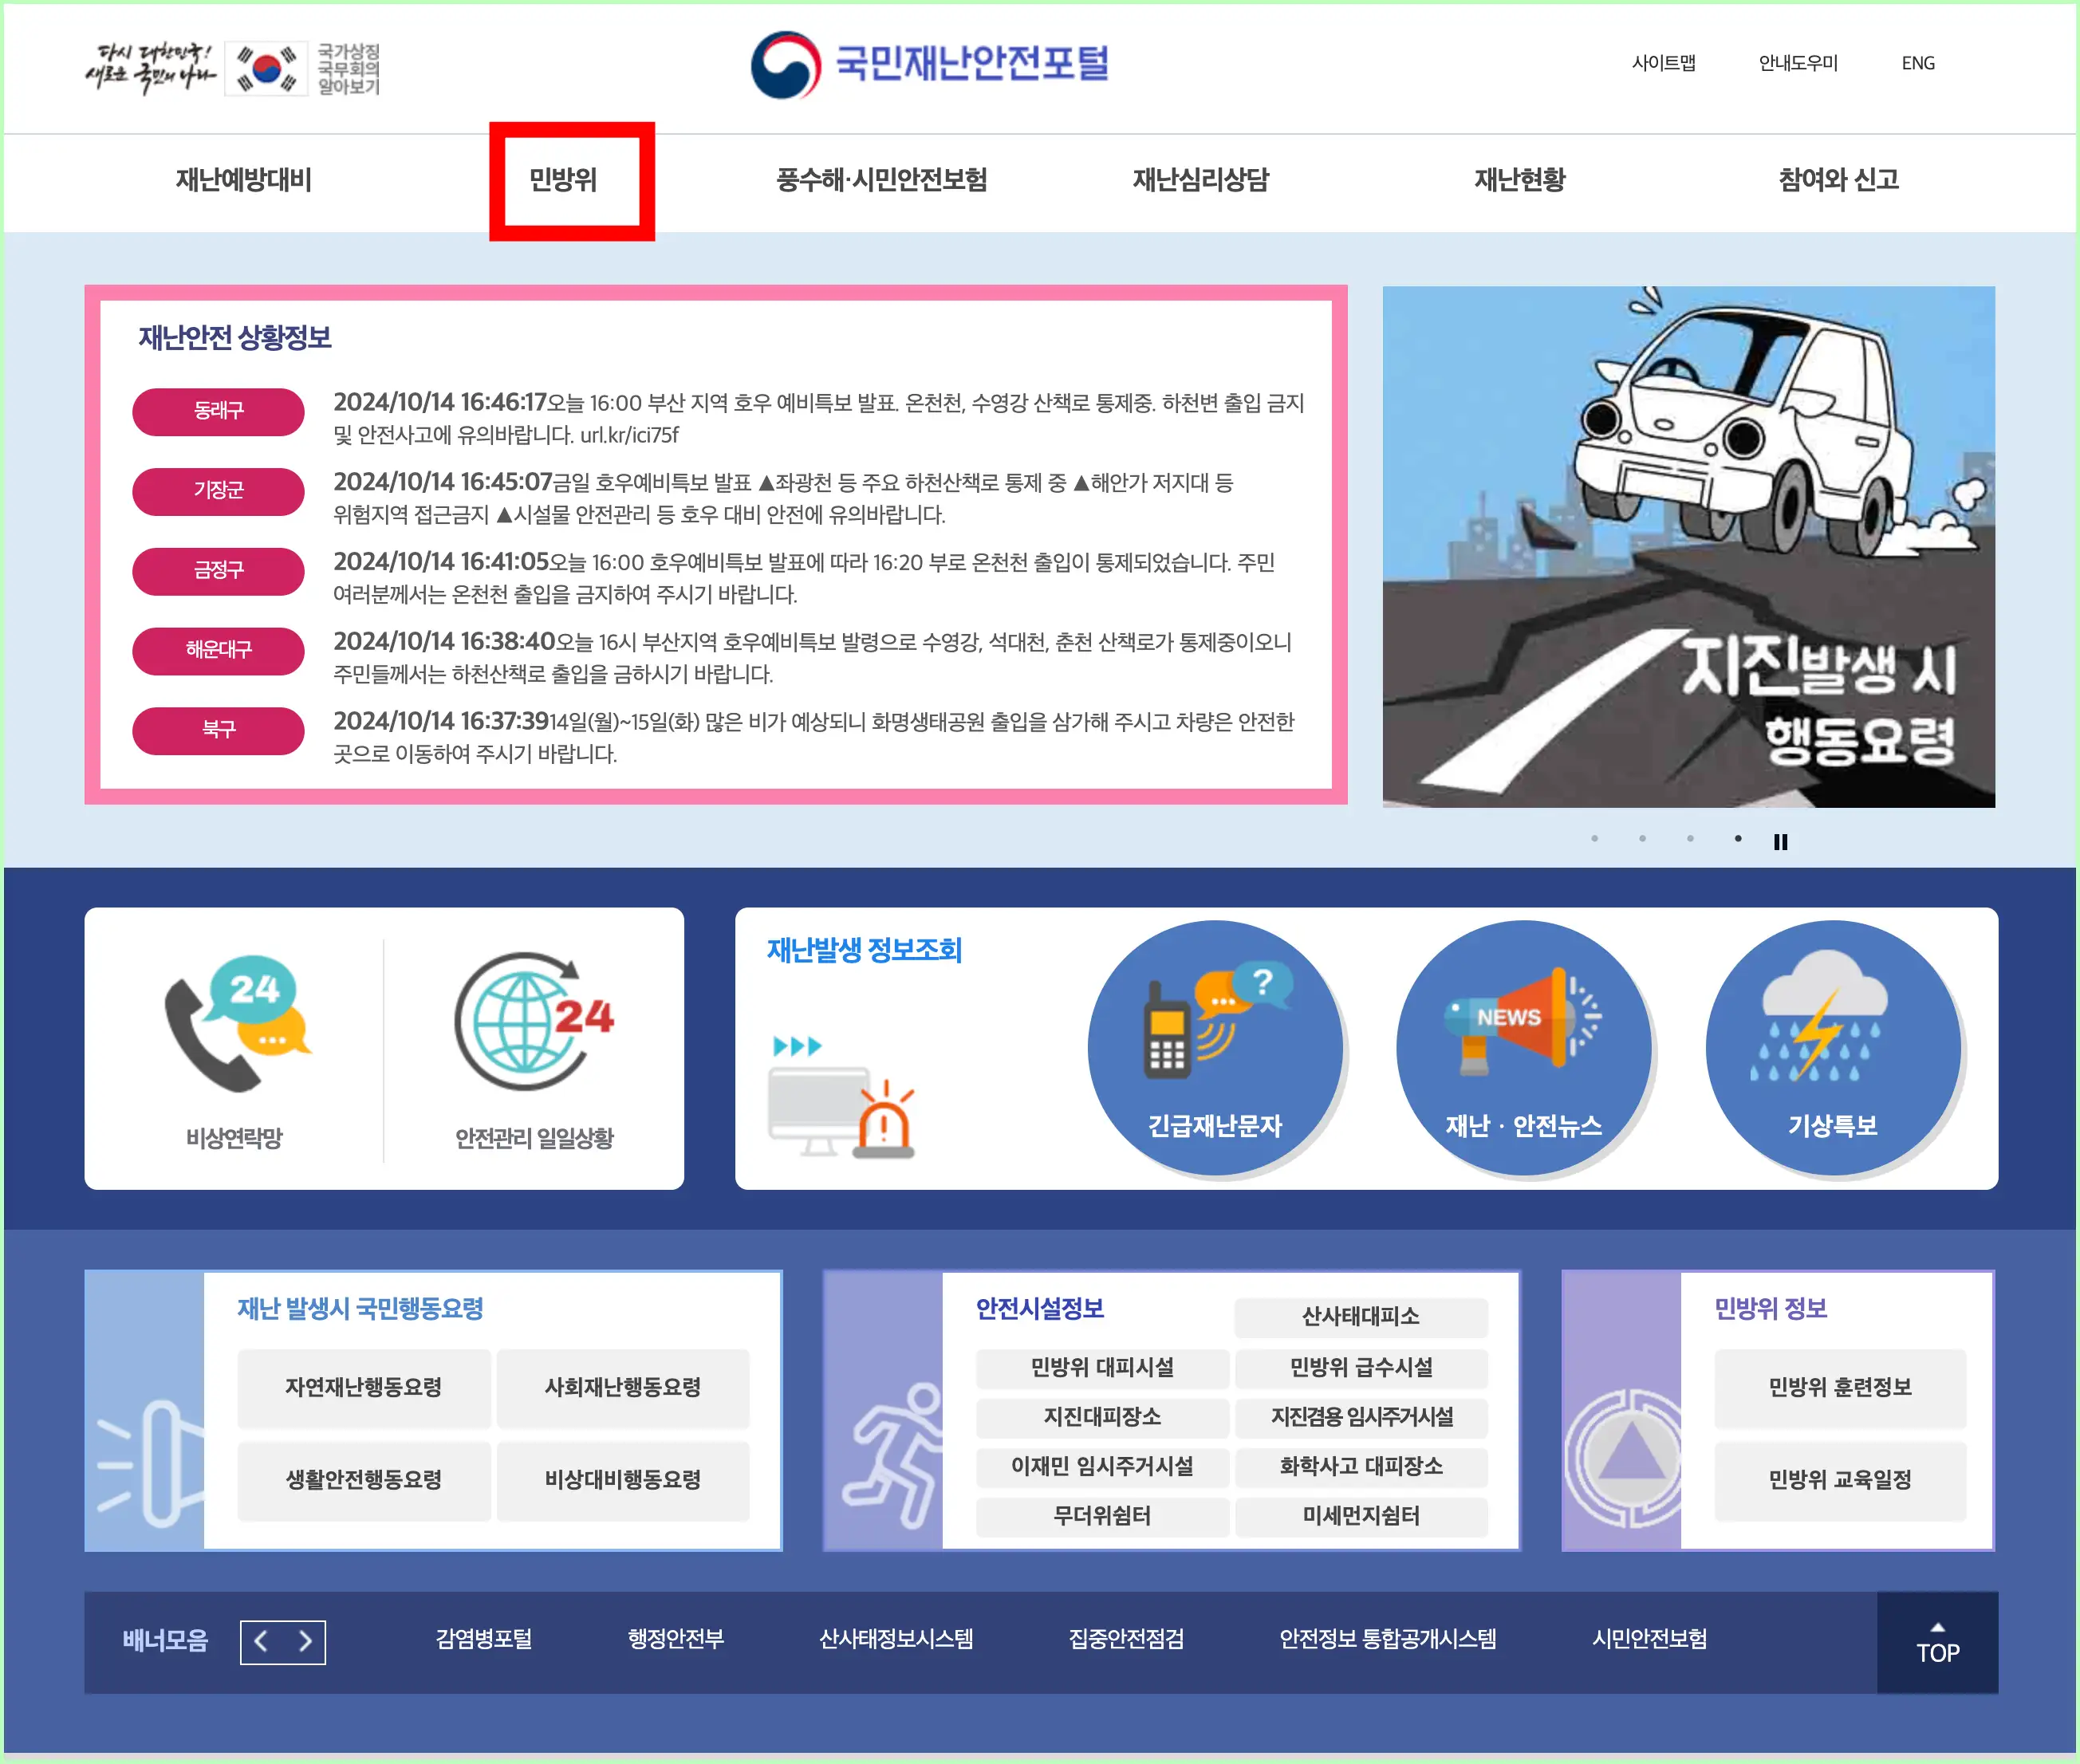Switch language using the ENG link
Image resolution: width=2080 pixels, height=1764 pixels.
pos(1917,63)
